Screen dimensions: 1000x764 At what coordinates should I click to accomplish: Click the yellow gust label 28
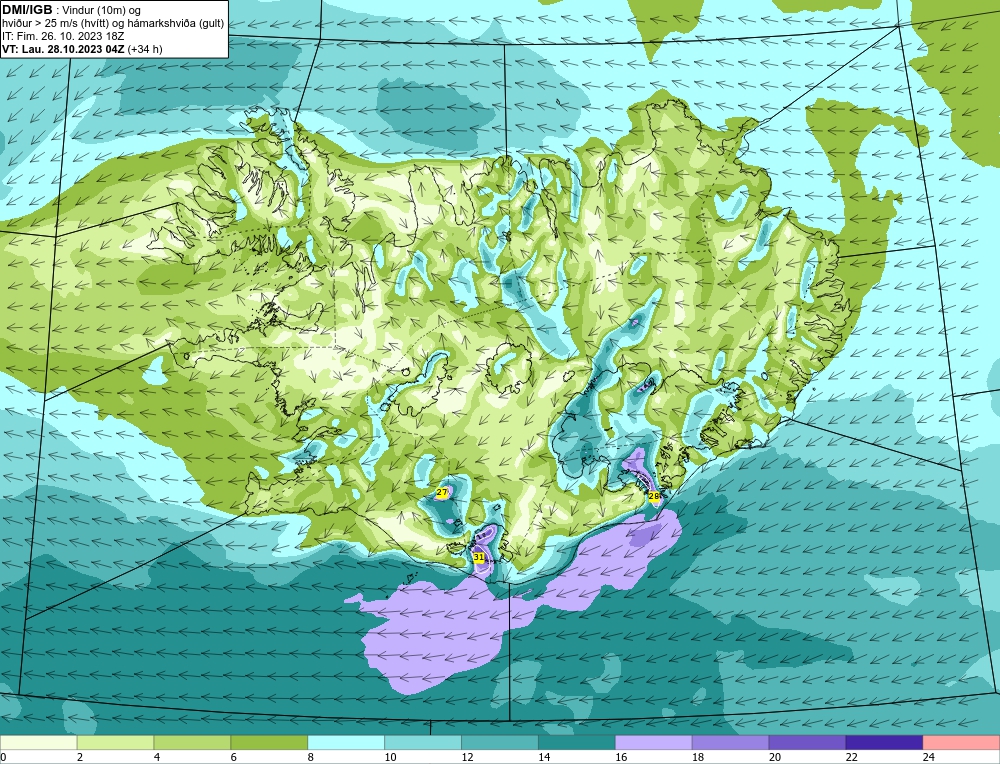pyautogui.click(x=654, y=496)
